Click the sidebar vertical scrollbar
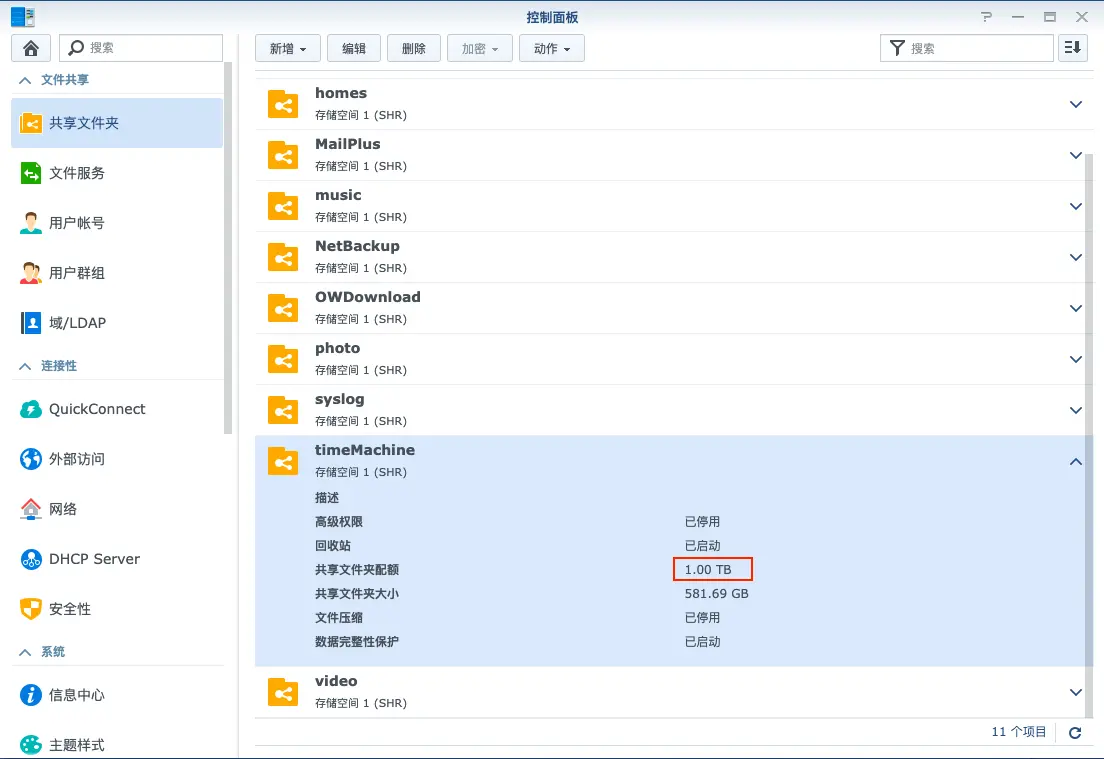Image resolution: width=1104 pixels, height=759 pixels. point(227,246)
